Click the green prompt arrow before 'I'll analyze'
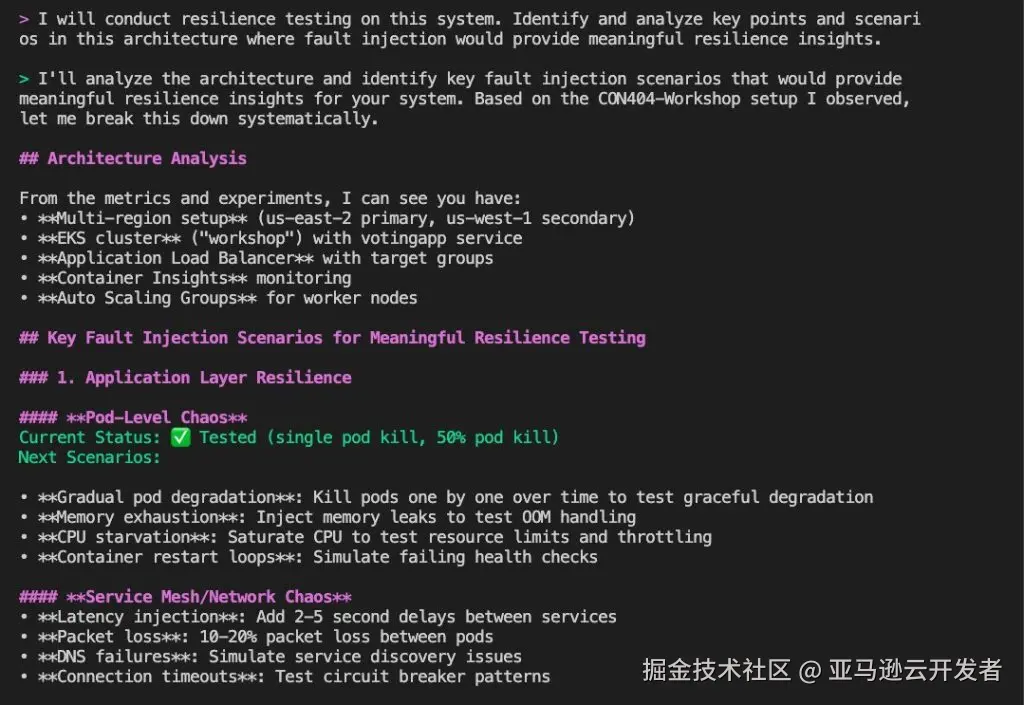 [x=24, y=79]
